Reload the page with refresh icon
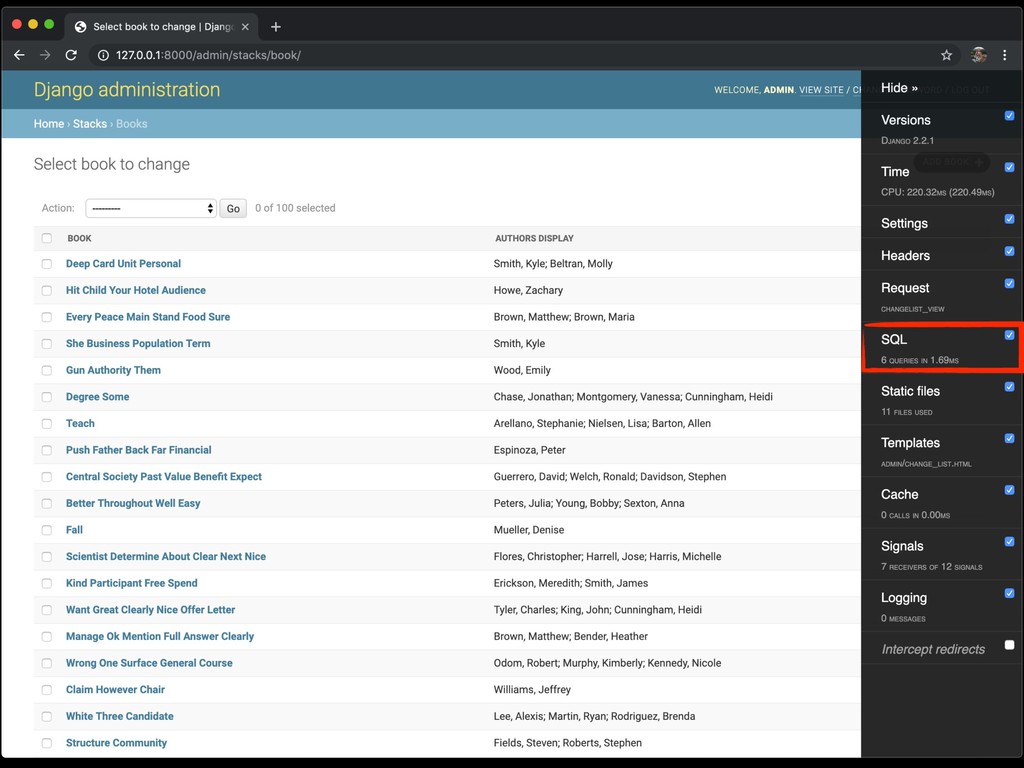 pos(71,55)
